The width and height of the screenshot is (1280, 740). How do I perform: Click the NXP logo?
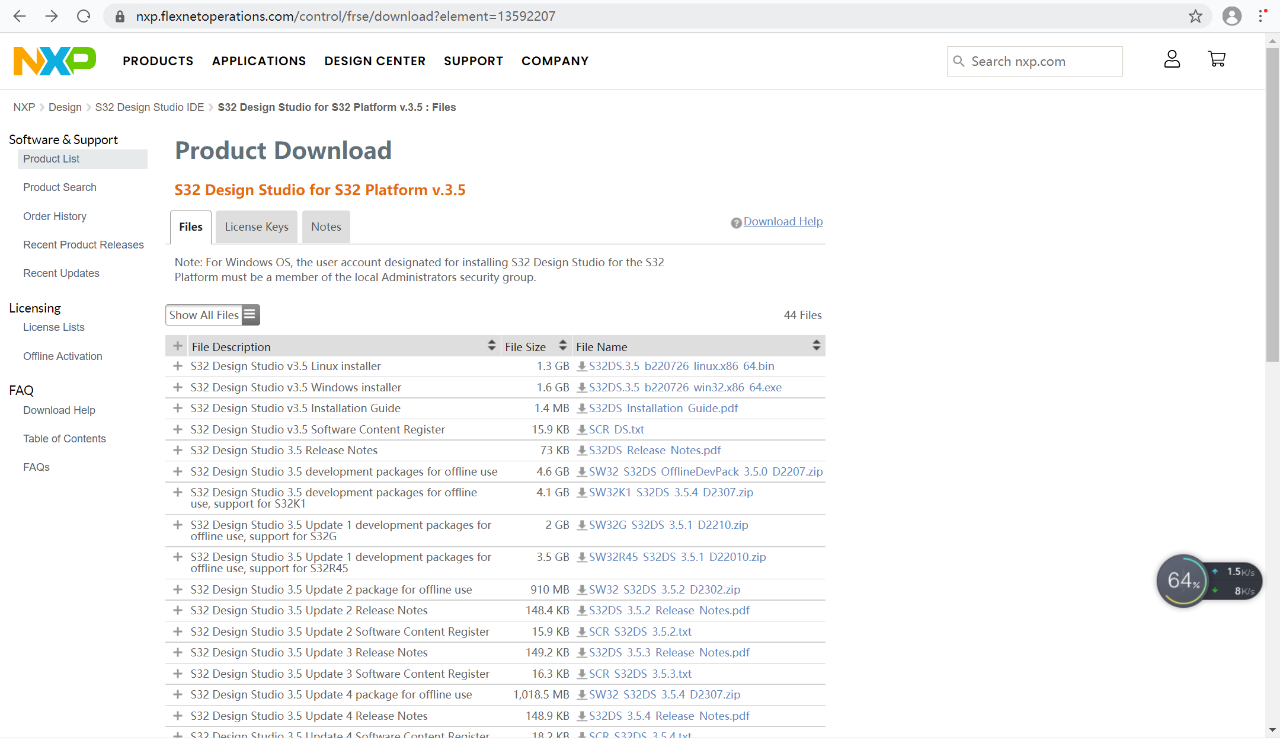point(54,61)
